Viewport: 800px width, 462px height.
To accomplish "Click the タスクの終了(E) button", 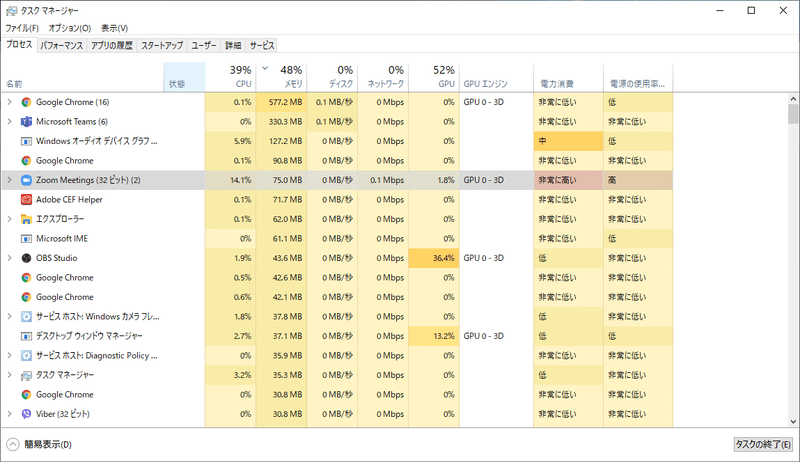I will [x=763, y=445].
